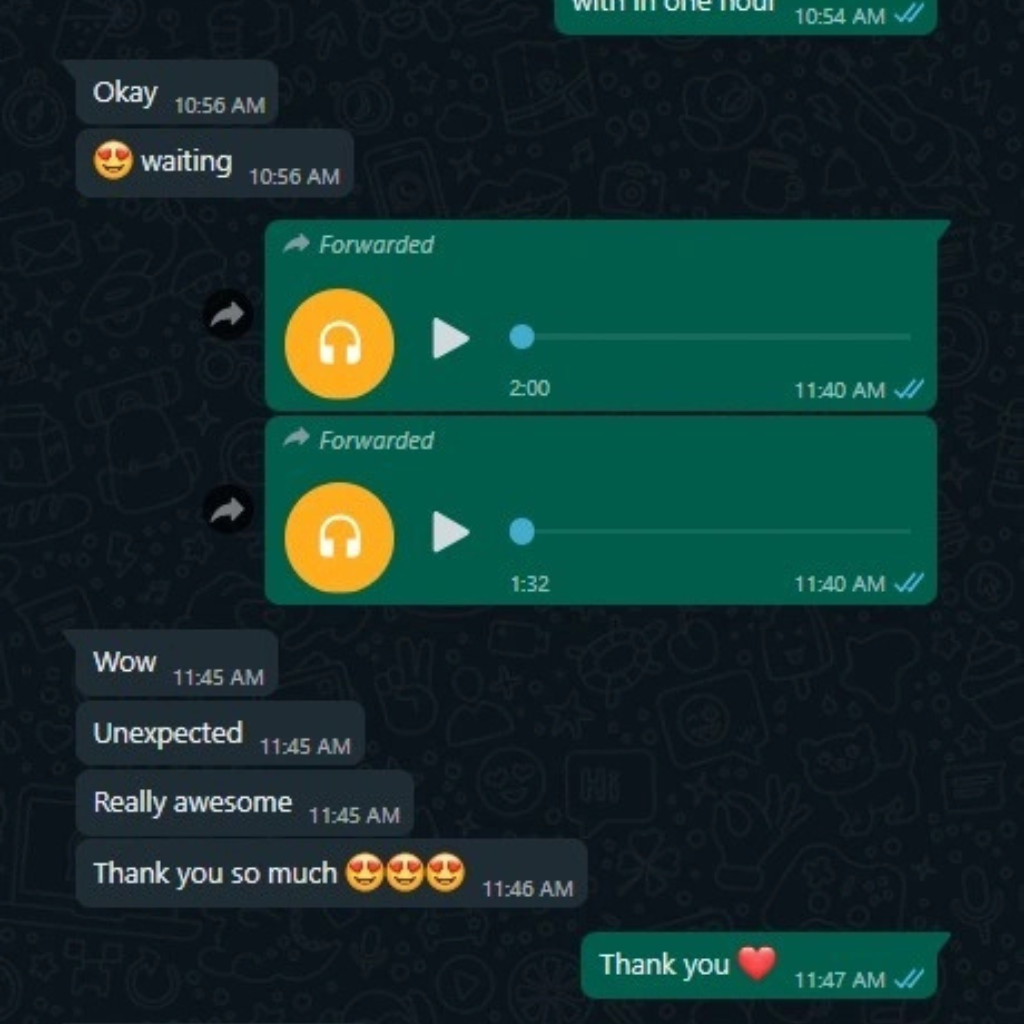The image size is (1024, 1024).
Task: Click the heart-eyes emoji before 'waiting'
Action: pos(113,161)
